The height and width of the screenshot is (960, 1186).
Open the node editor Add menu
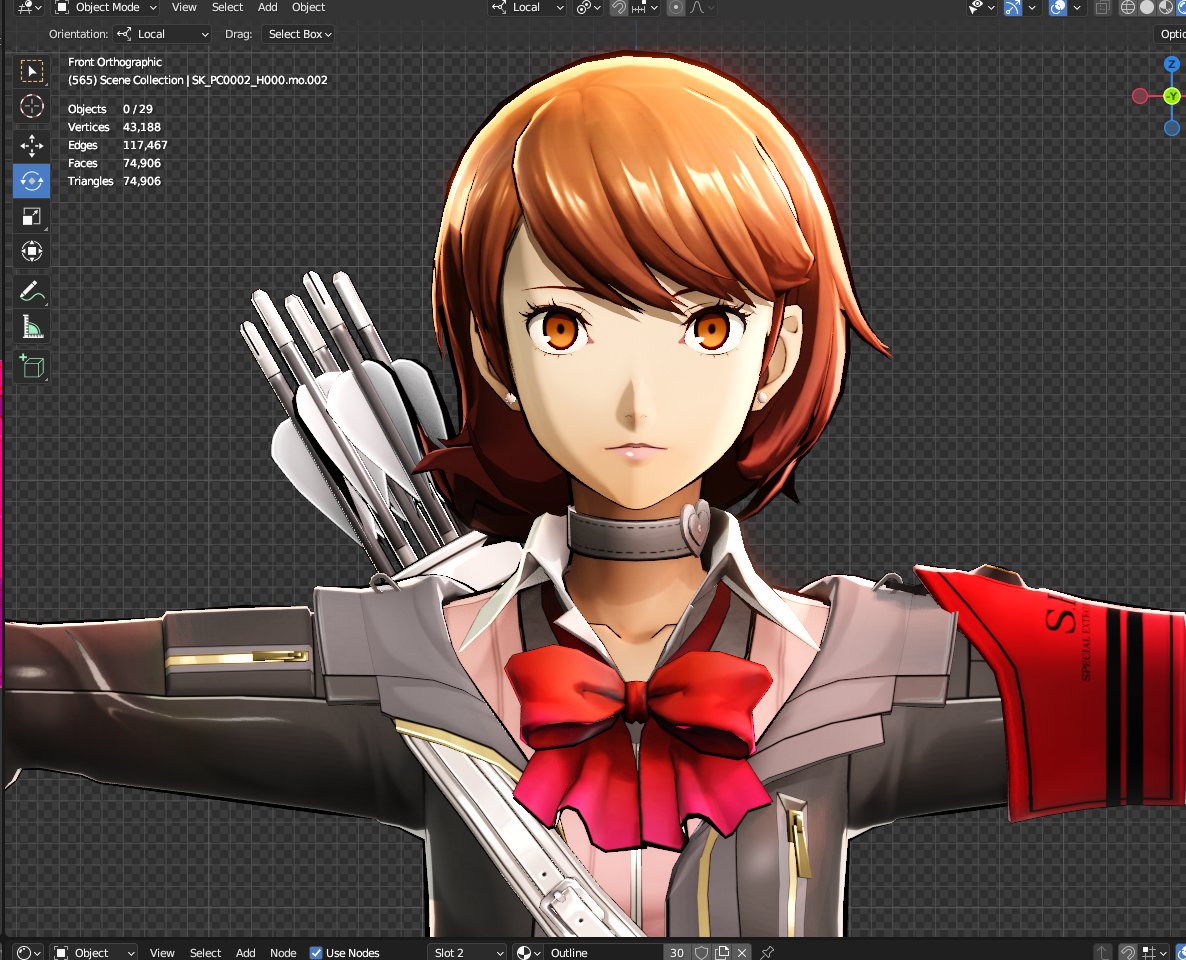(245, 952)
